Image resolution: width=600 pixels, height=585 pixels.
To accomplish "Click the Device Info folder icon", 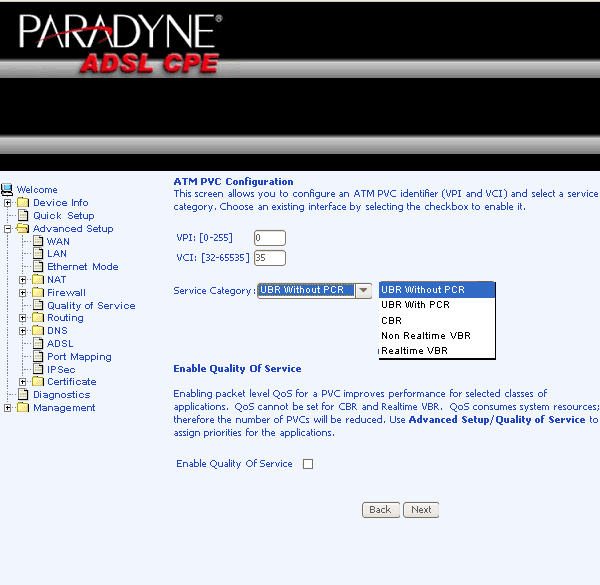I will pyautogui.click(x=23, y=202).
